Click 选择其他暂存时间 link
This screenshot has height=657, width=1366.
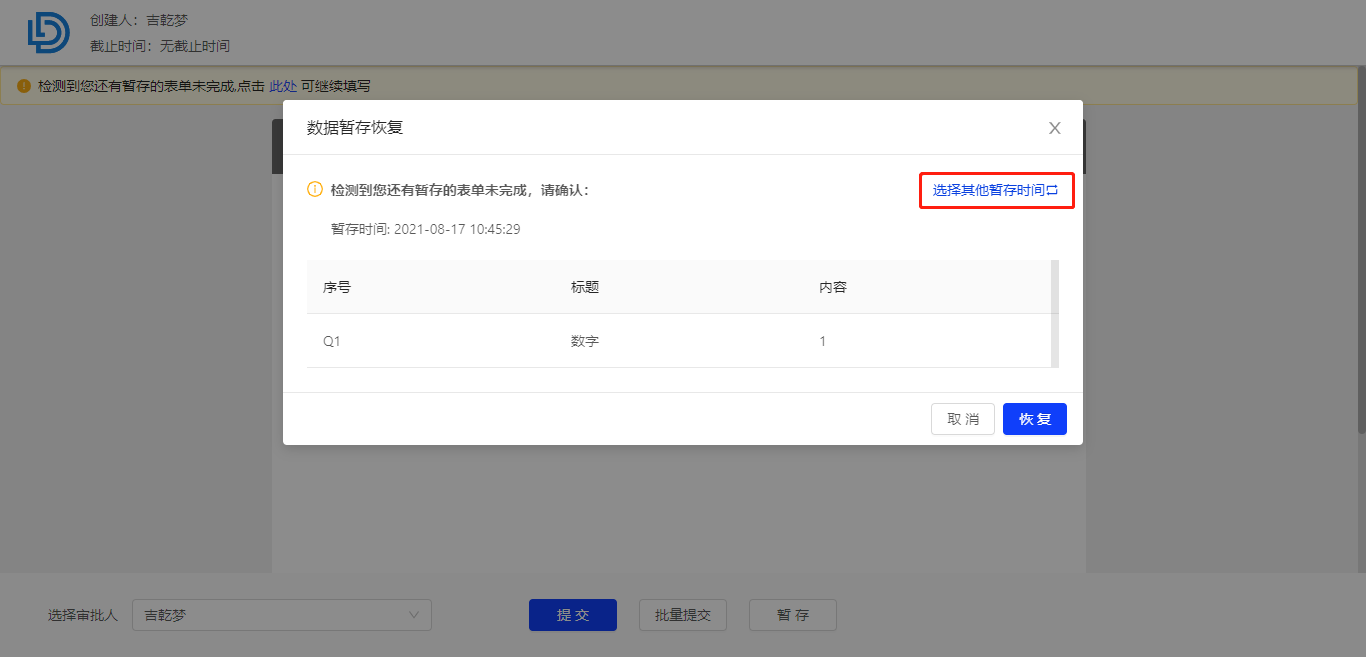(996, 190)
